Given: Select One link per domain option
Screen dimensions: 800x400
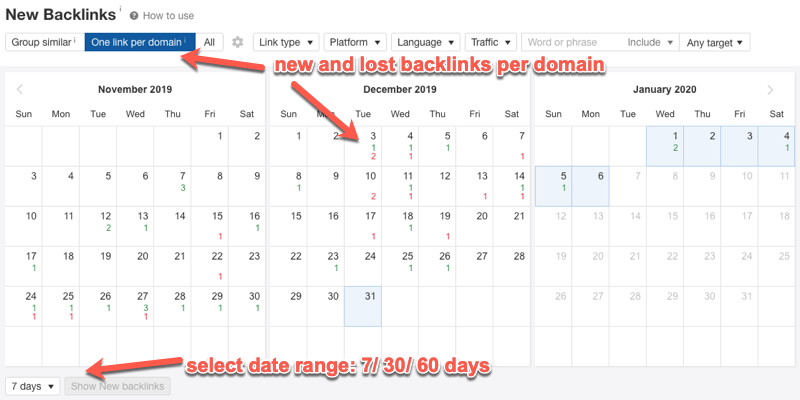Looking at the screenshot, I should pyautogui.click(x=139, y=42).
